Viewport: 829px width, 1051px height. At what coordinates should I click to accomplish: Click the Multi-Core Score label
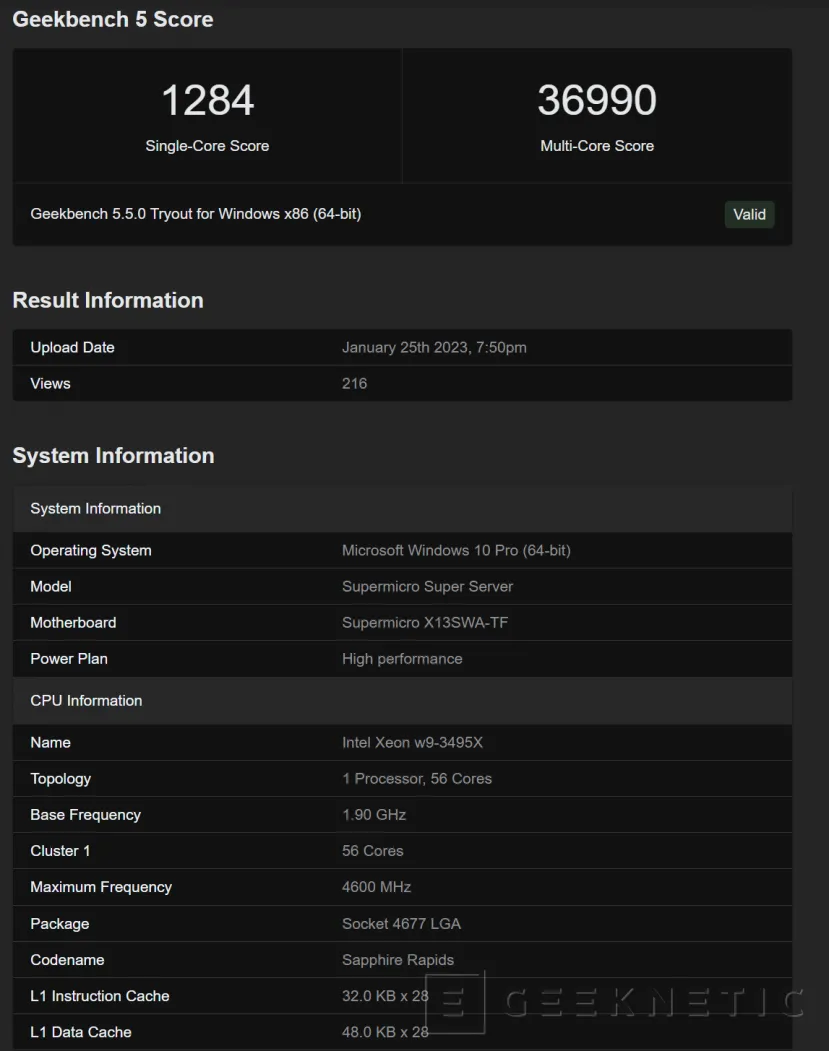(x=596, y=146)
